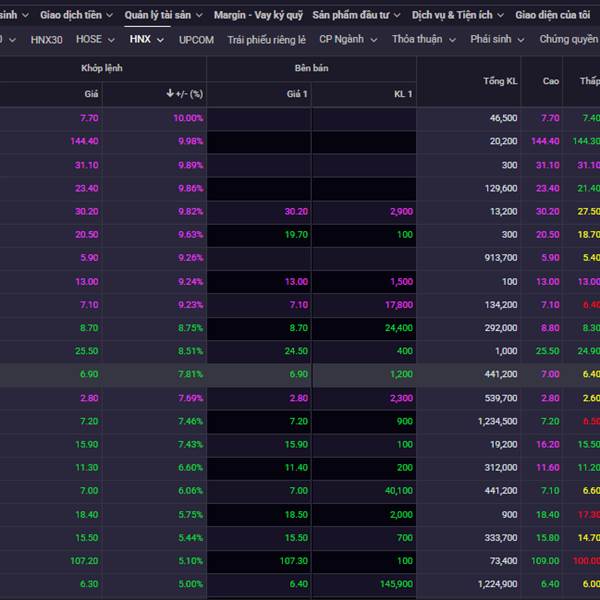The width and height of the screenshot is (600, 600).
Task: Open the Dịch vụ & Tiện ích menu
Action: pos(457,15)
